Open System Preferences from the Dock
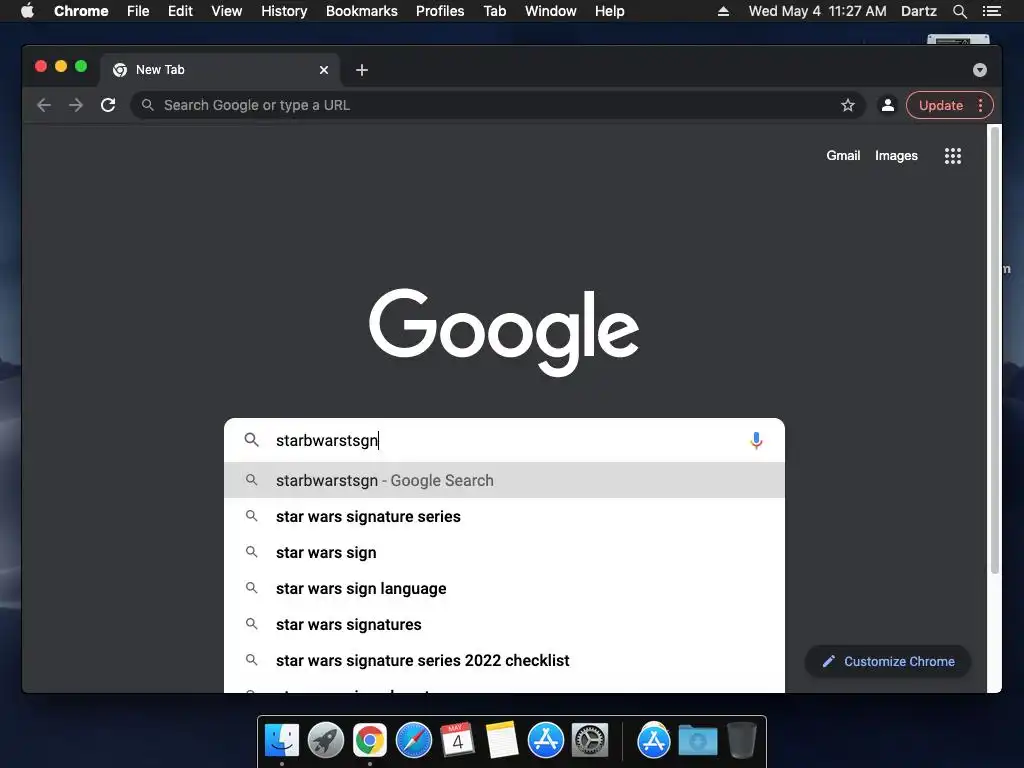The image size is (1024, 768). click(590, 741)
